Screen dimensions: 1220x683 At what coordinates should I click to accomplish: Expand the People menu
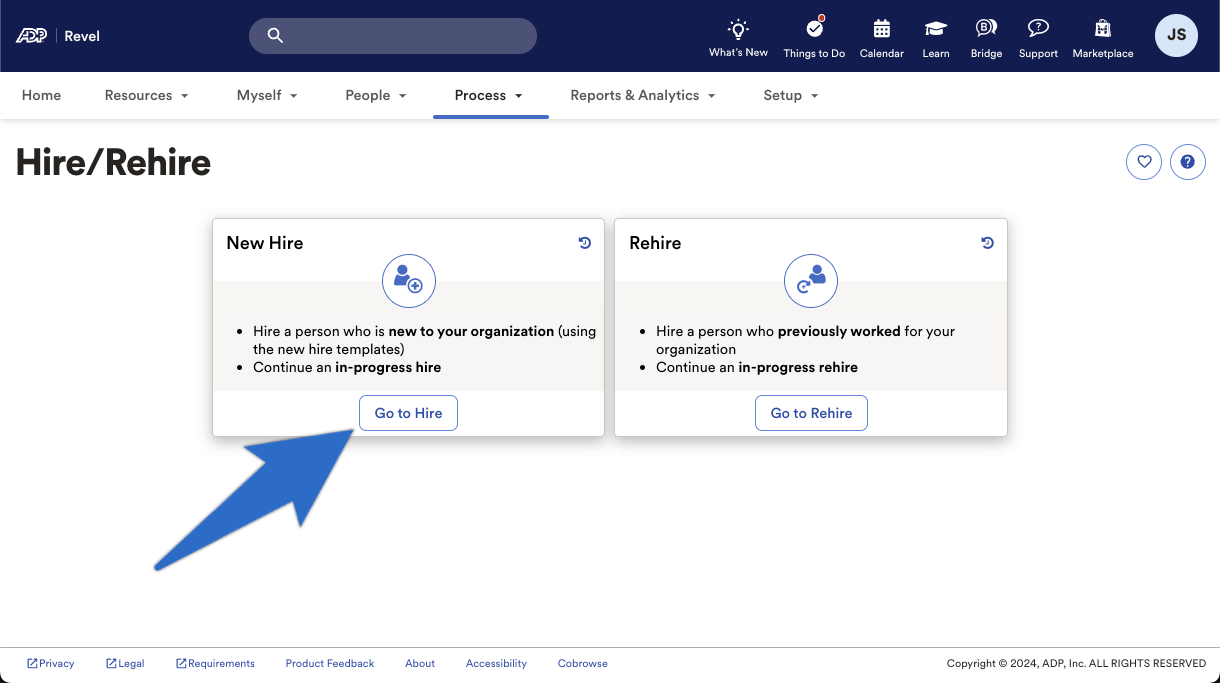coord(375,95)
